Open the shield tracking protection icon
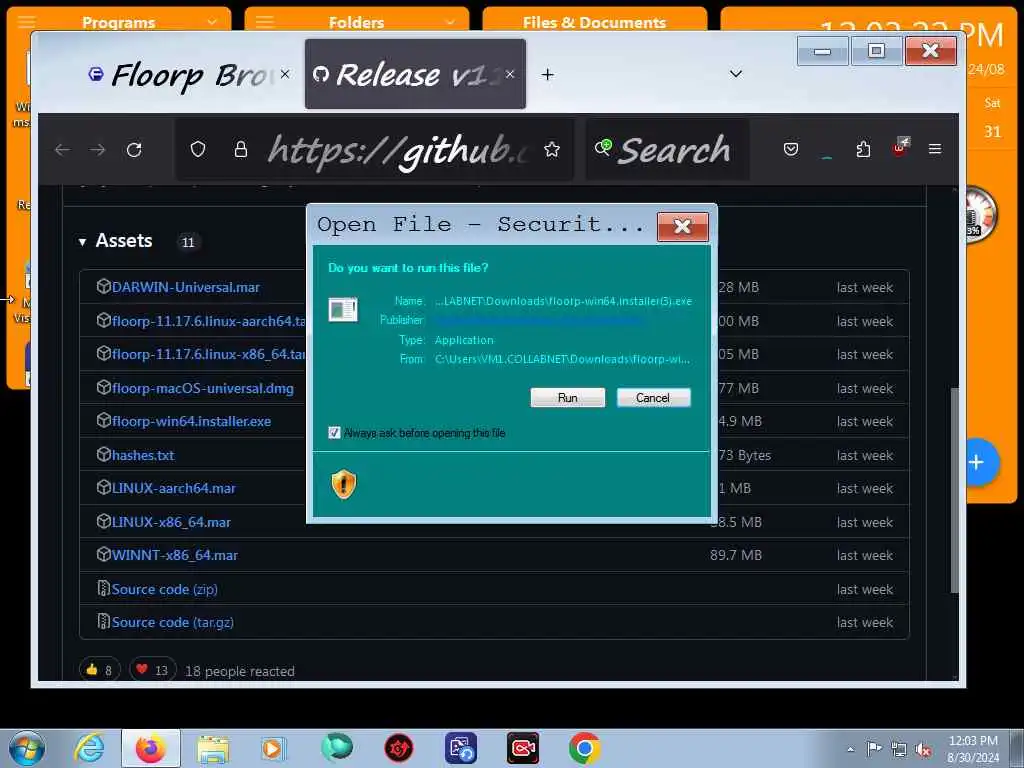This screenshot has width=1024, height=768. [198, 150]
